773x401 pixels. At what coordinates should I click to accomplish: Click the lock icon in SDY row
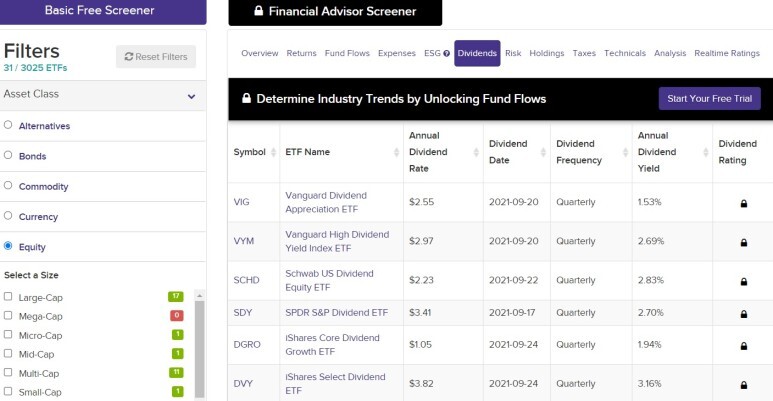744,314
